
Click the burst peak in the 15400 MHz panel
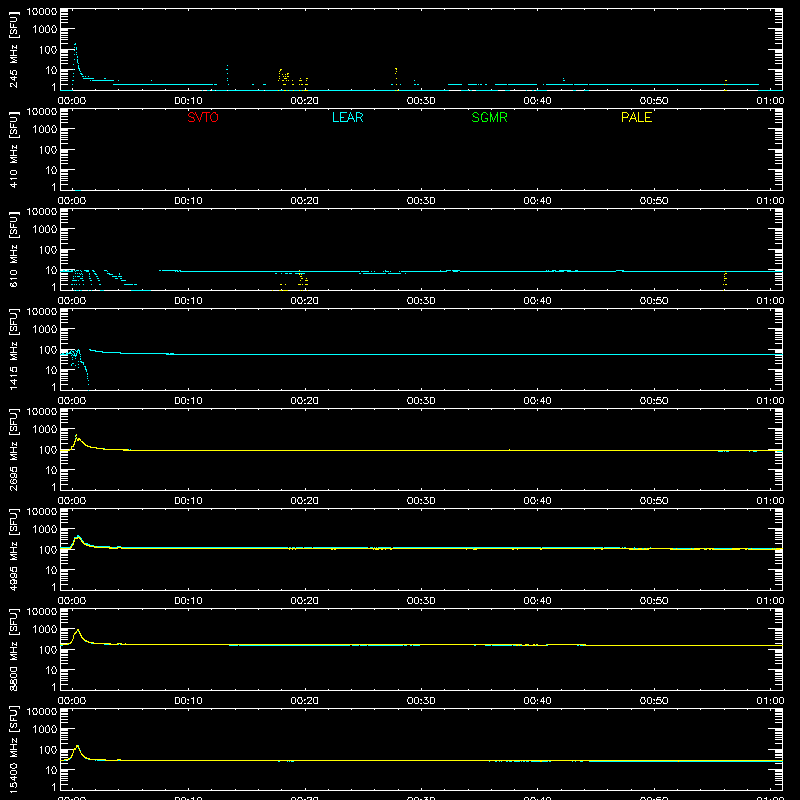[78, 746]
